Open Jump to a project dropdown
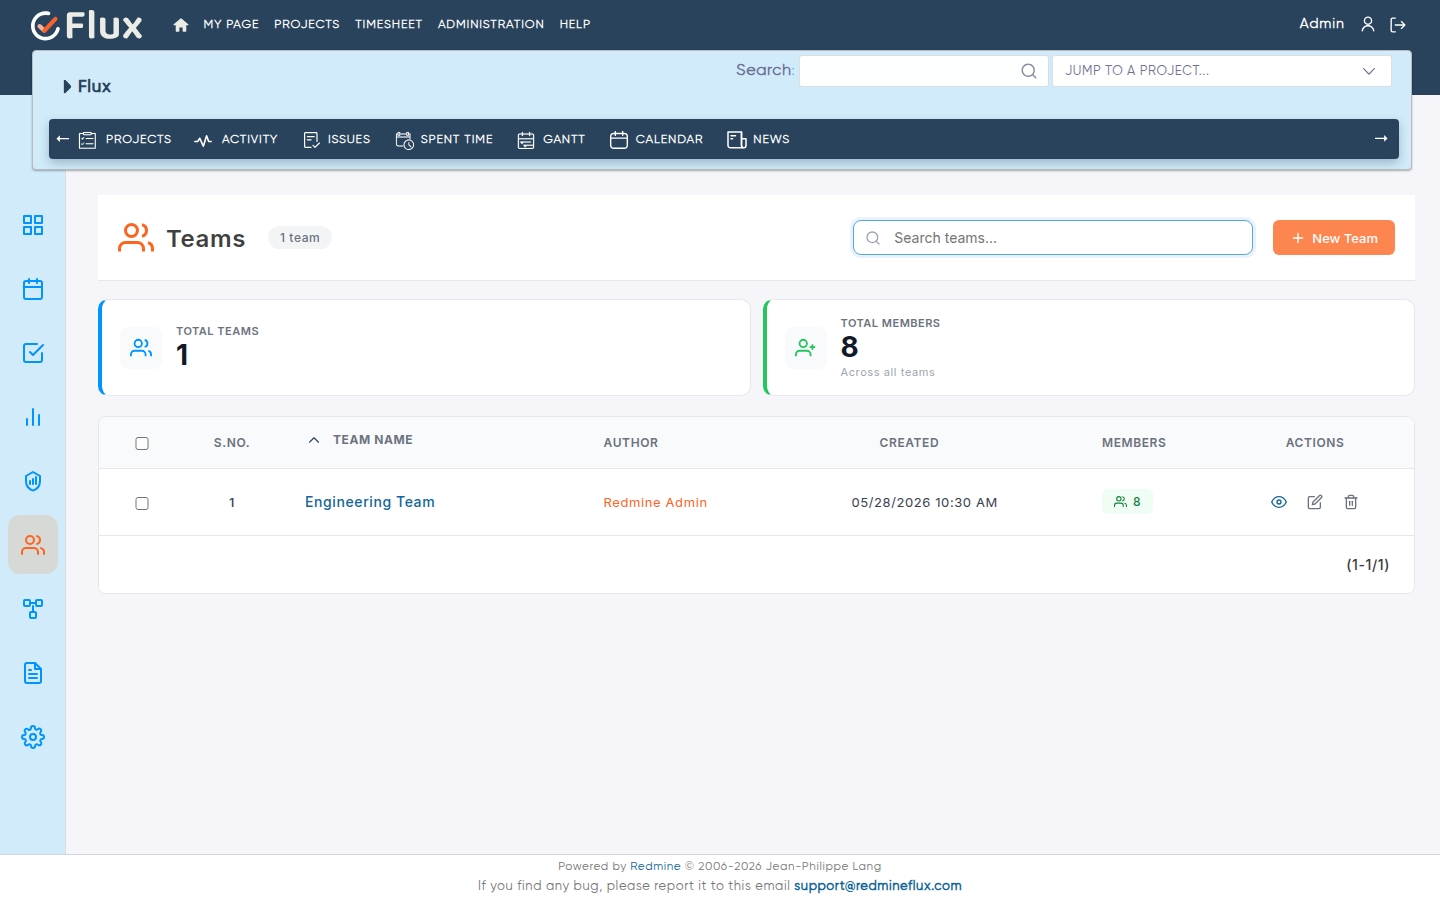1440x900 pixels. click(x=1221, y=71)
